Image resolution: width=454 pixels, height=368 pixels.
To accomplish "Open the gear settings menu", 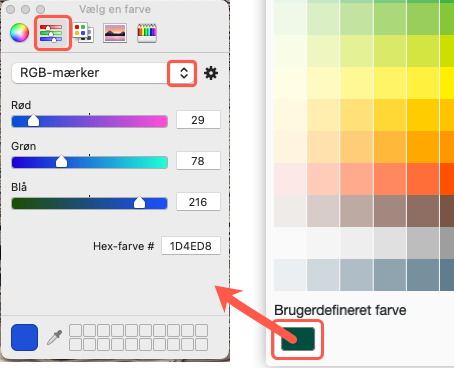I will point(211,73).
